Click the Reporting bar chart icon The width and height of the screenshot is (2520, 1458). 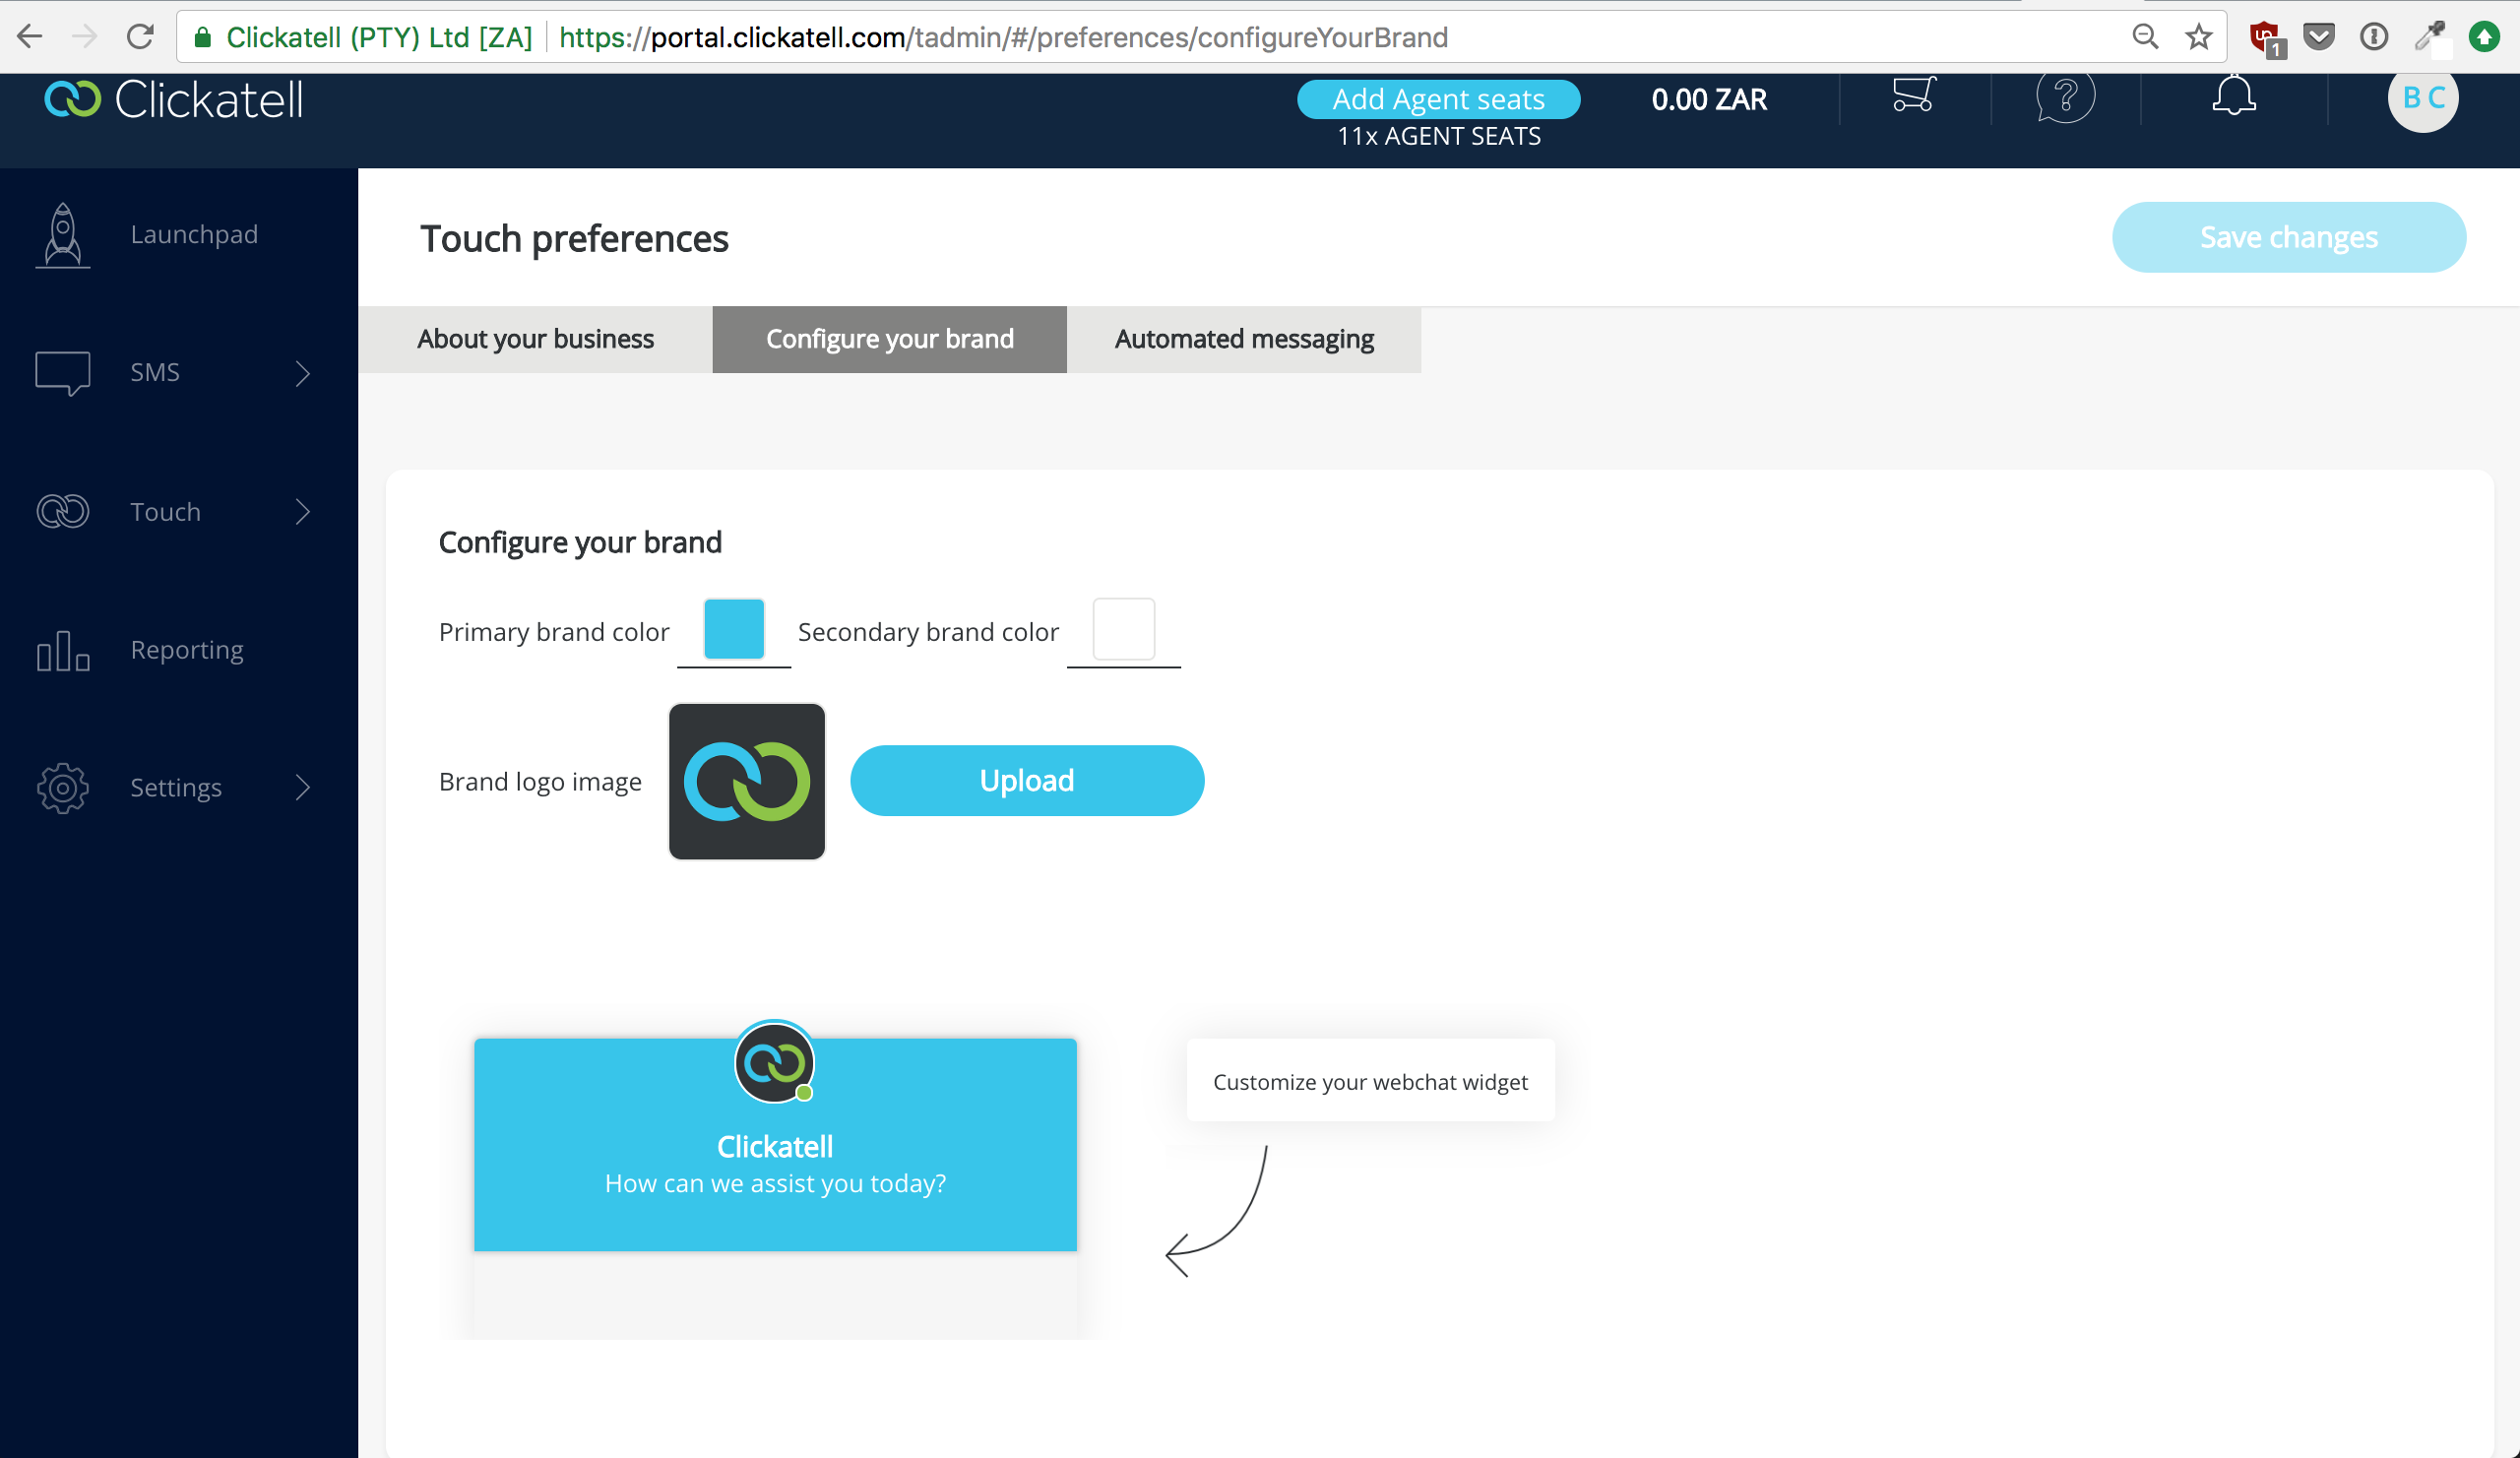click(63, 651)
